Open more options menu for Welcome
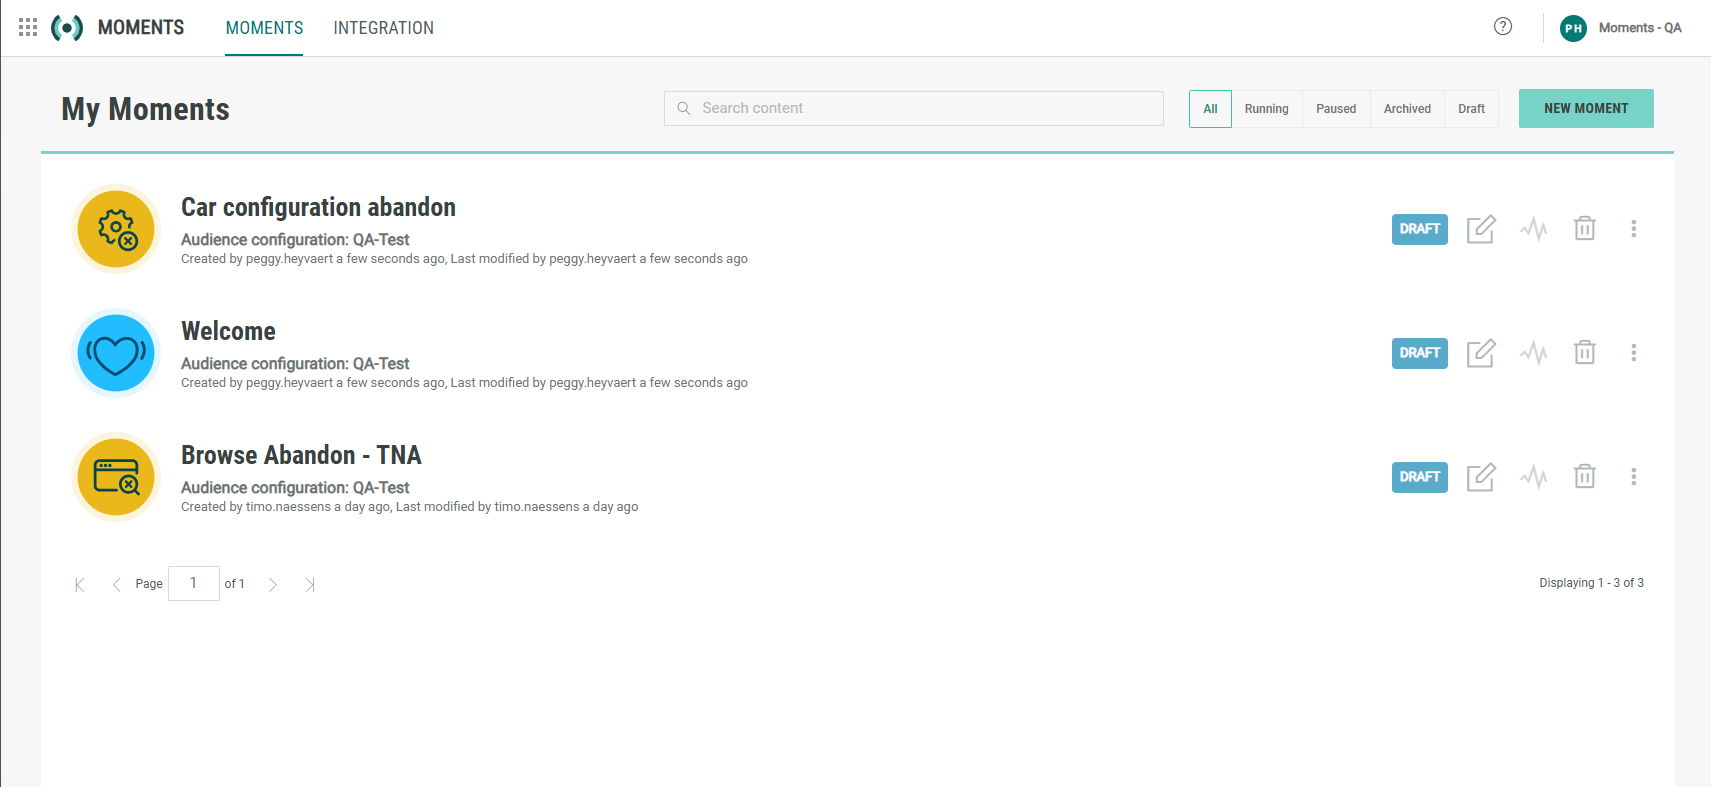The height and width of the screenshot is (787, 1711). point(1633,353)
